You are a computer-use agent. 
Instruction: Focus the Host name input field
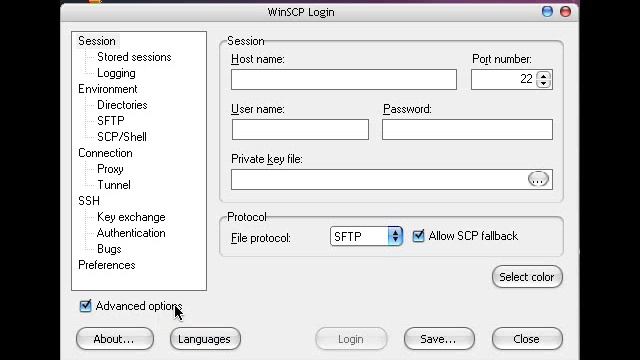tap(344, 79)
